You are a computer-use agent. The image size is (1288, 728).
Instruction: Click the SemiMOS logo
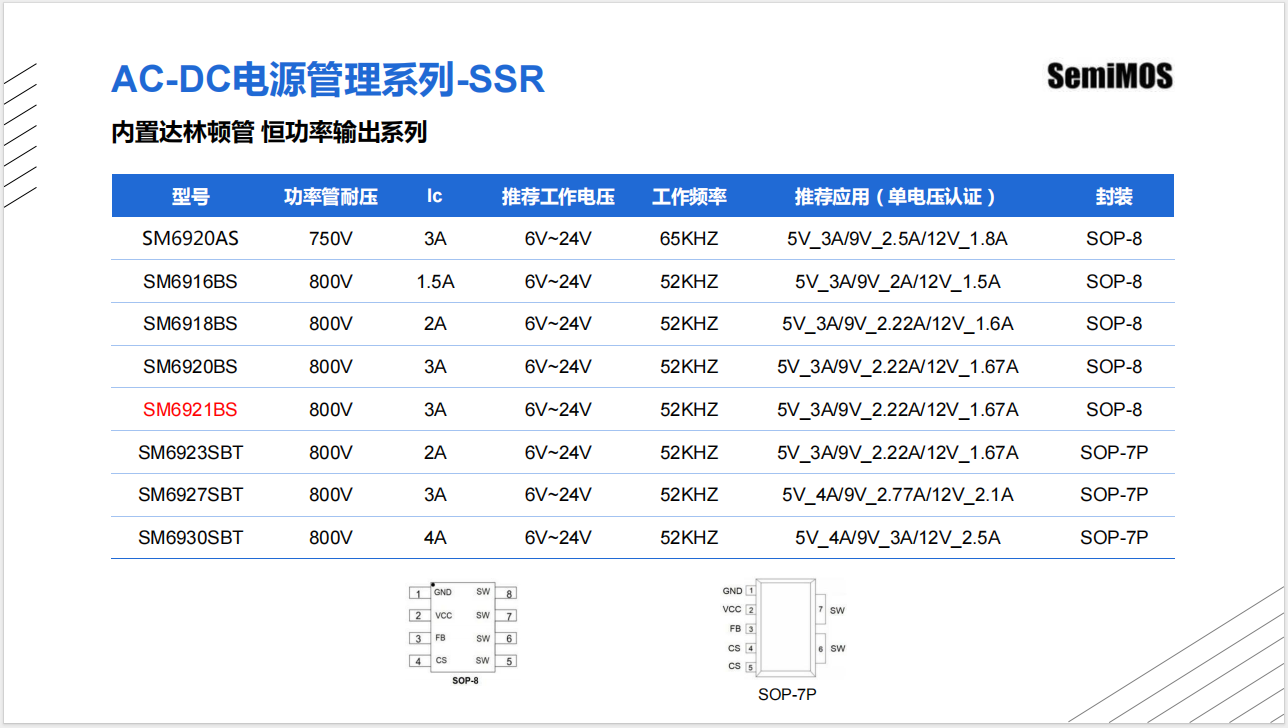click(x=1109, y=76)
